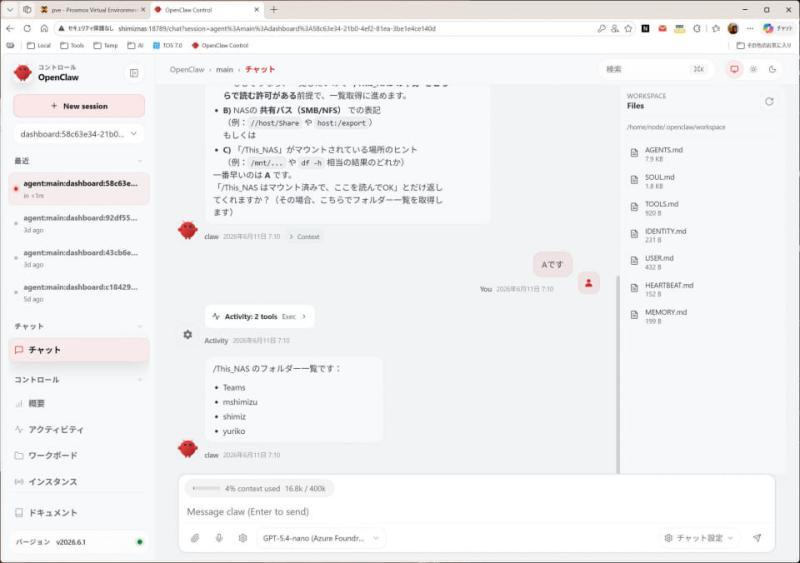The height and width of the screenshot is (563, 800).
Task: Click the browser back arrow
Action: 10,29
